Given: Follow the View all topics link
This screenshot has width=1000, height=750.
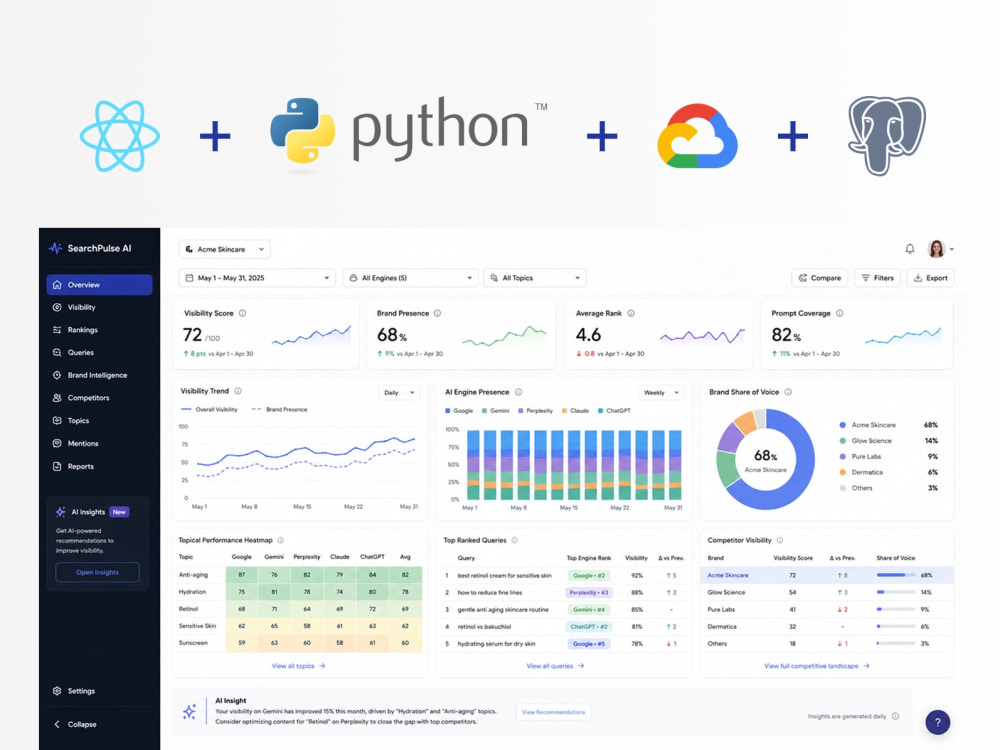Looking at the screenshot, I should click(298, 666).
